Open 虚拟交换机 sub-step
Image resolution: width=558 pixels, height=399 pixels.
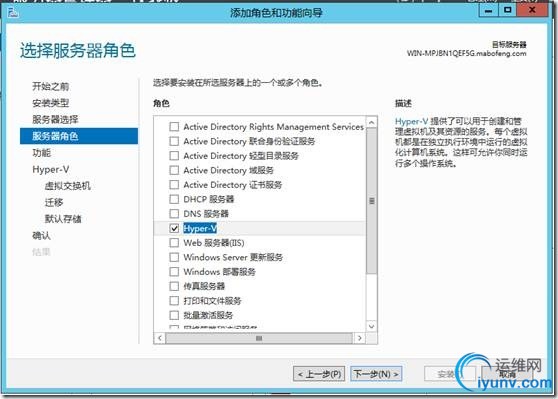tap(68, 186)
